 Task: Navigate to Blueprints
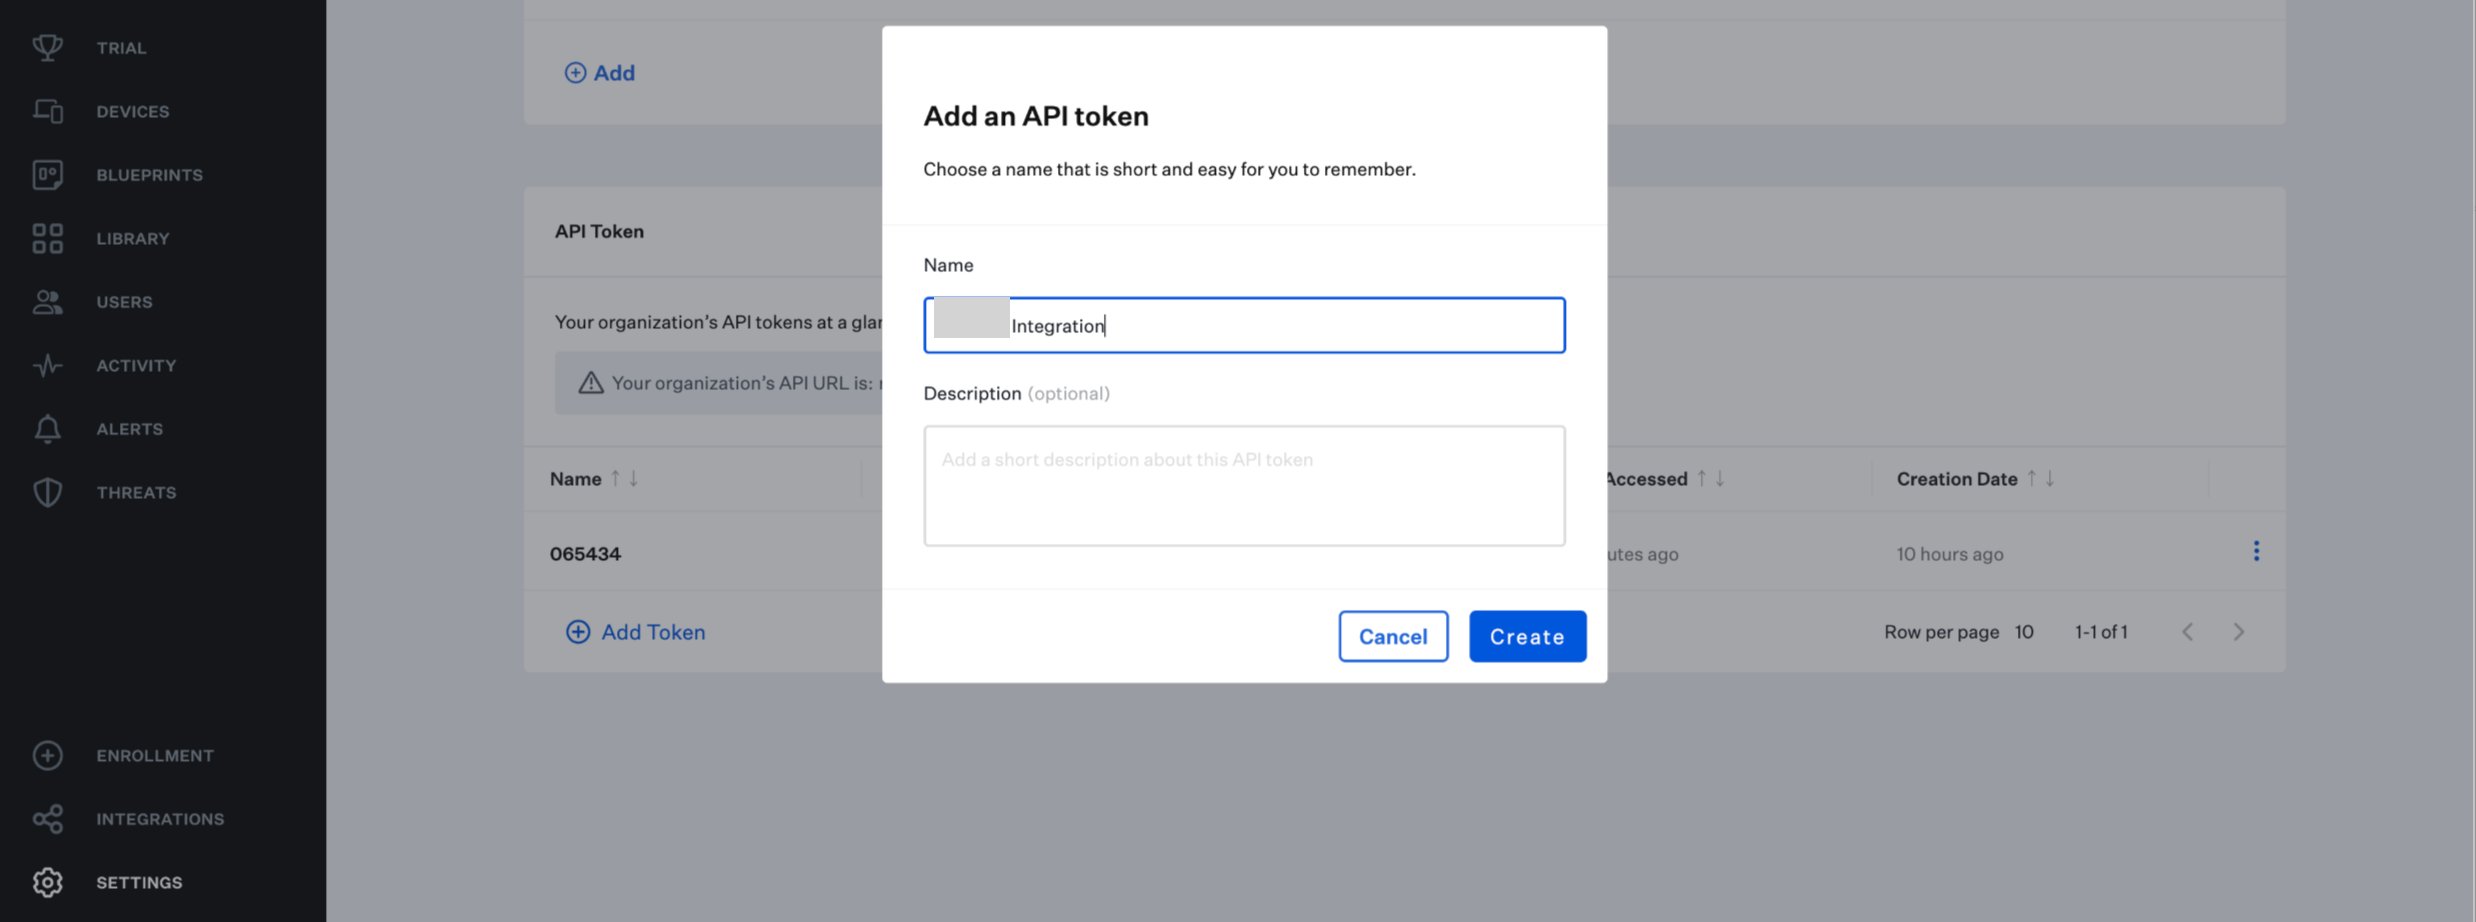click(150, 175)
